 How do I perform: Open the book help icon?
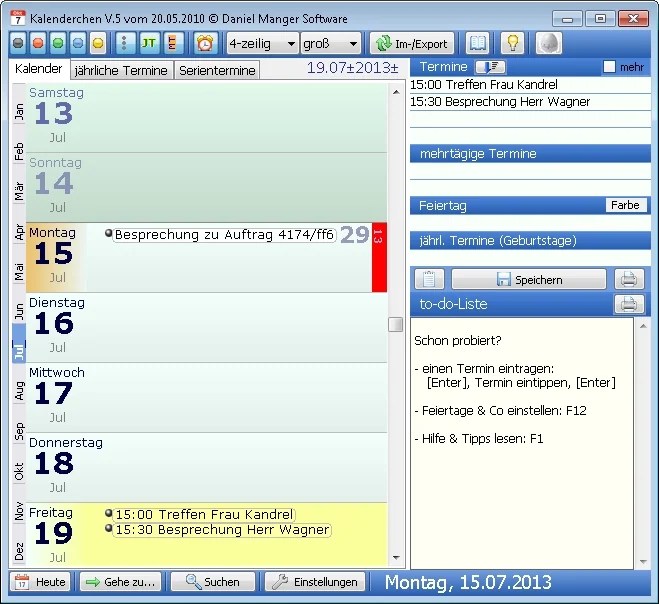(478, 43)
